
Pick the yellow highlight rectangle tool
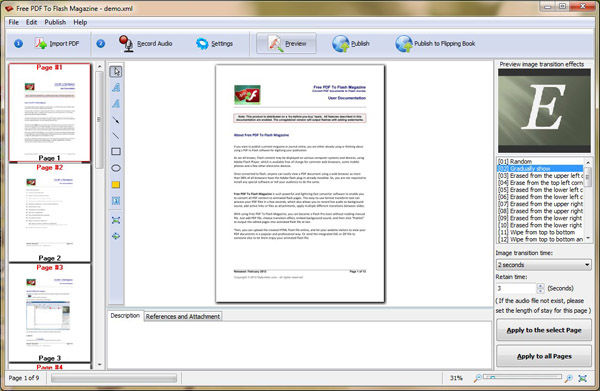116,184
